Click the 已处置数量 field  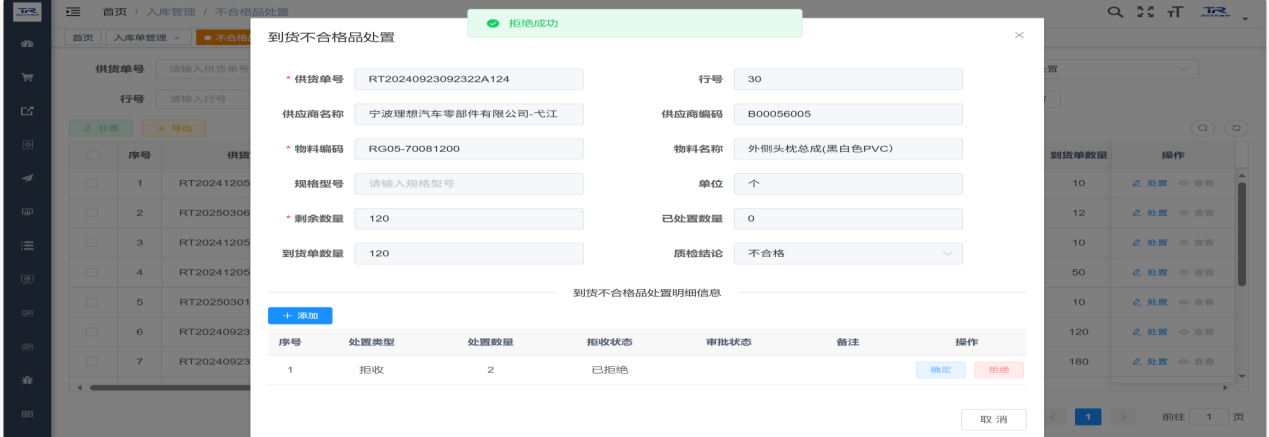tap(848, 219)
